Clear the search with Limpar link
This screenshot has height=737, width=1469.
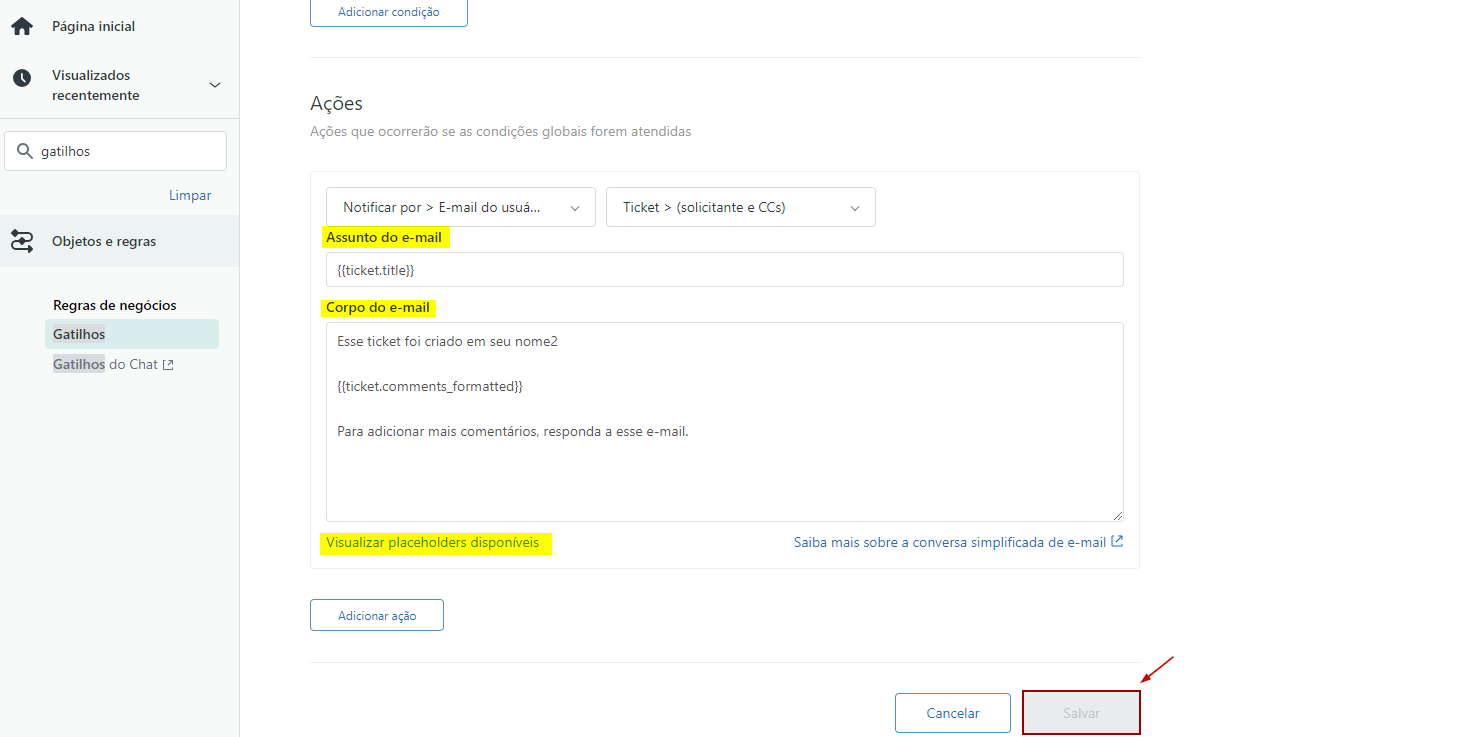point(190,196)
